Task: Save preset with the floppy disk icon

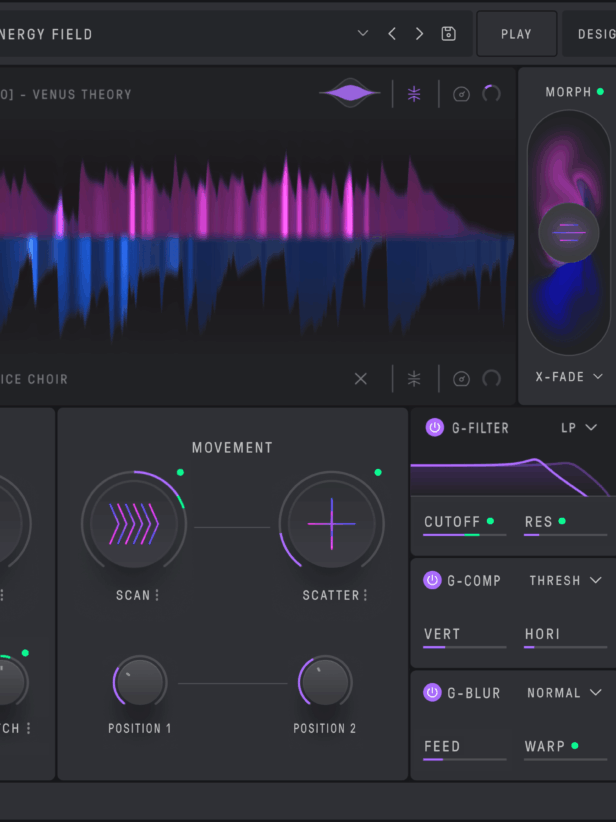Action: [x=449, y=34]
